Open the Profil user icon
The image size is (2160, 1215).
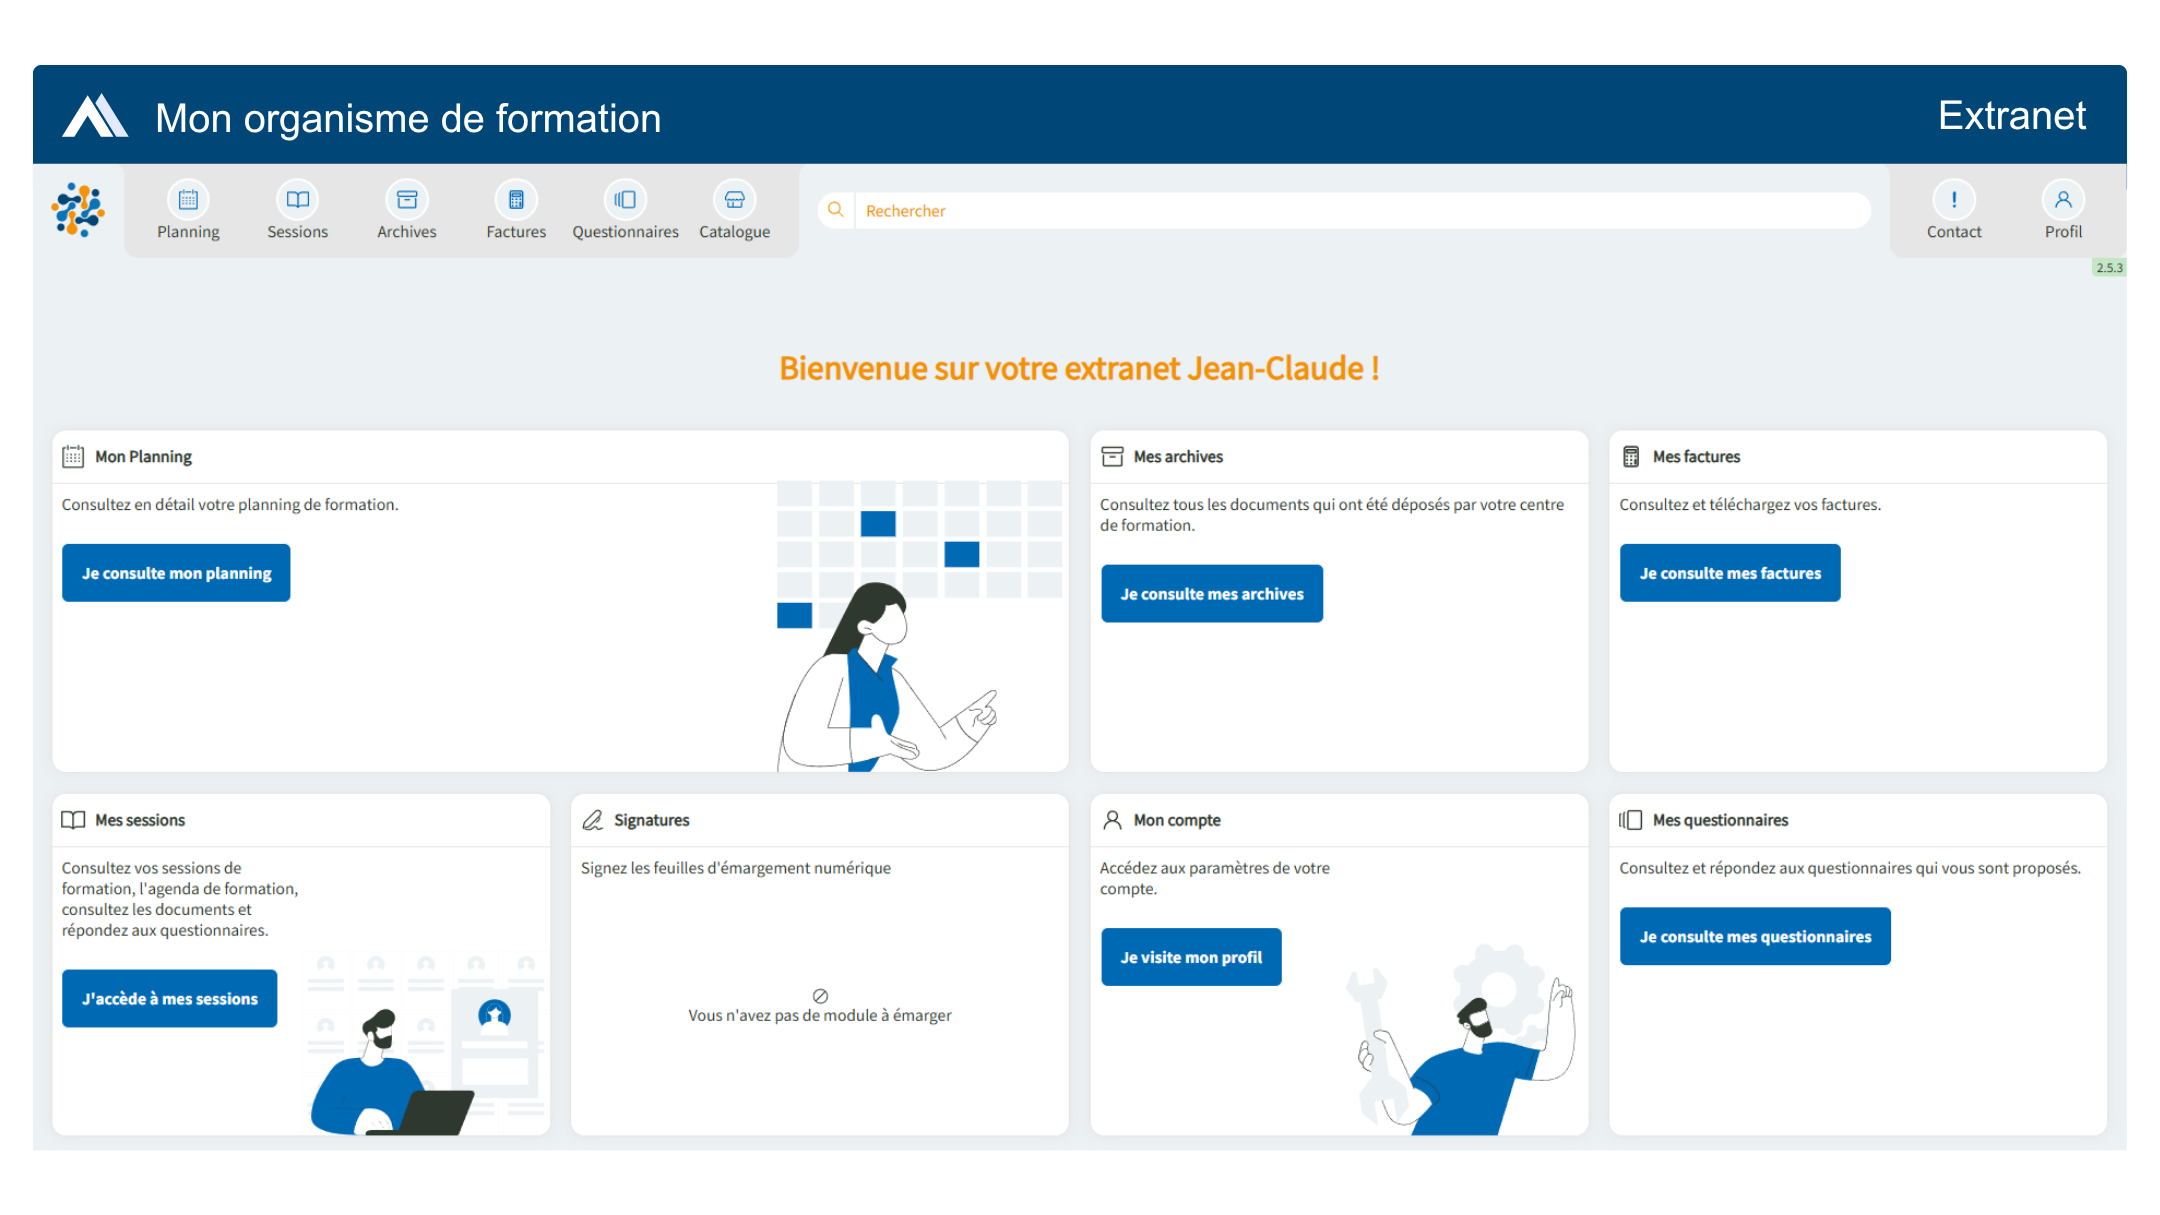[2063, 200]
